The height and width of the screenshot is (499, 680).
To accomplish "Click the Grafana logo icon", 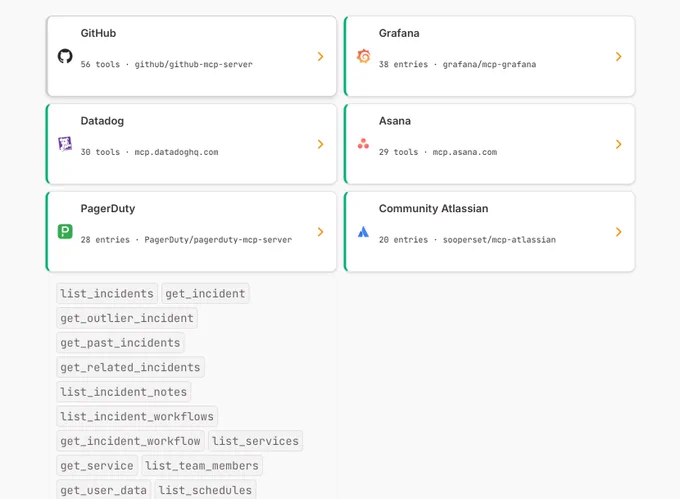I will coord(363,56).
